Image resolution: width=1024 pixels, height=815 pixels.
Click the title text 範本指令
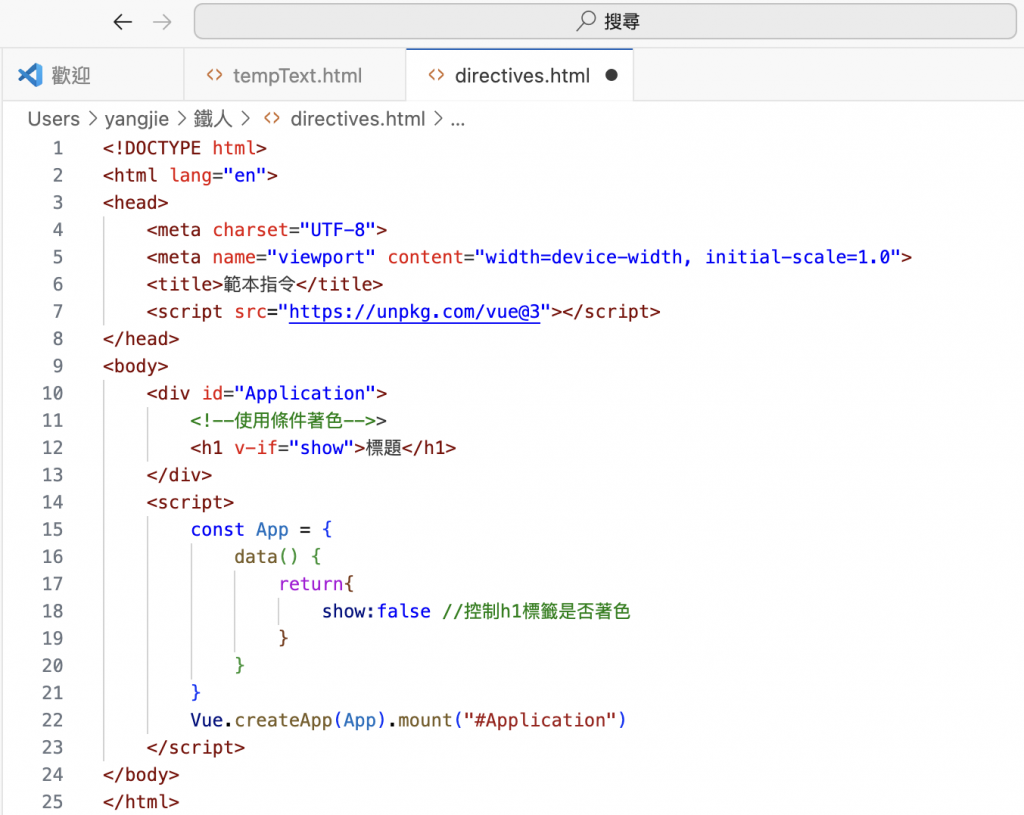260,285
